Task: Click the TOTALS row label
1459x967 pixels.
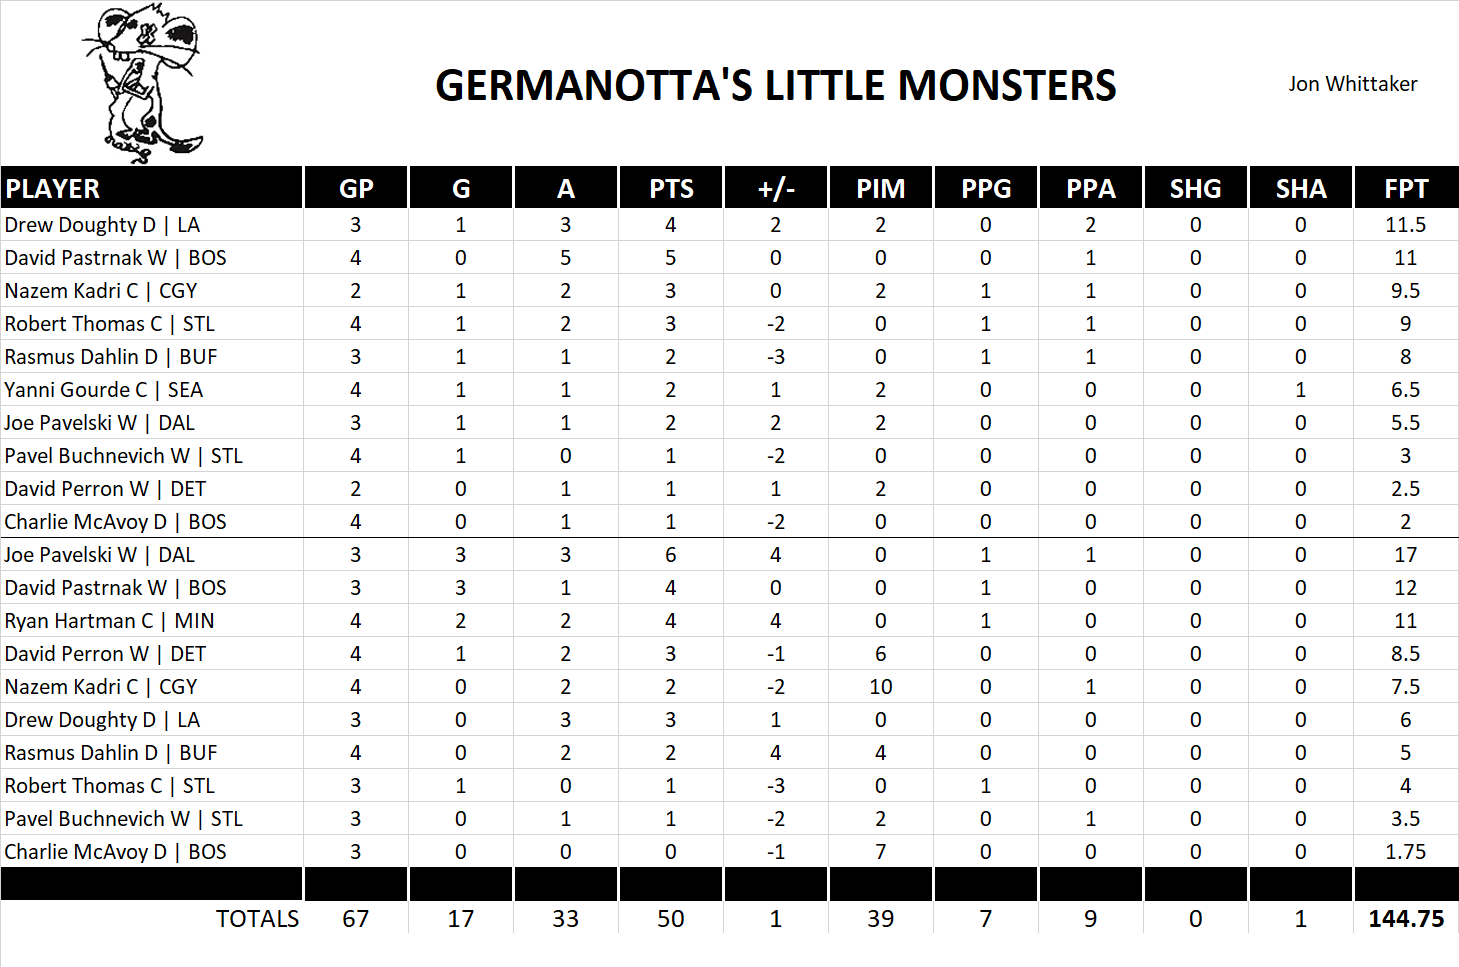Action: point(257,919)
